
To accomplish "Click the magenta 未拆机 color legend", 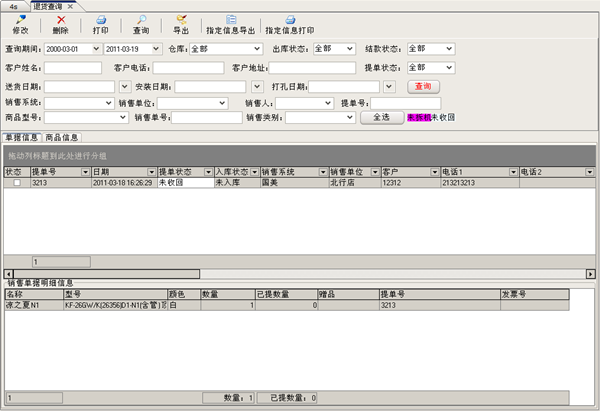I will [x=418, y=117].
